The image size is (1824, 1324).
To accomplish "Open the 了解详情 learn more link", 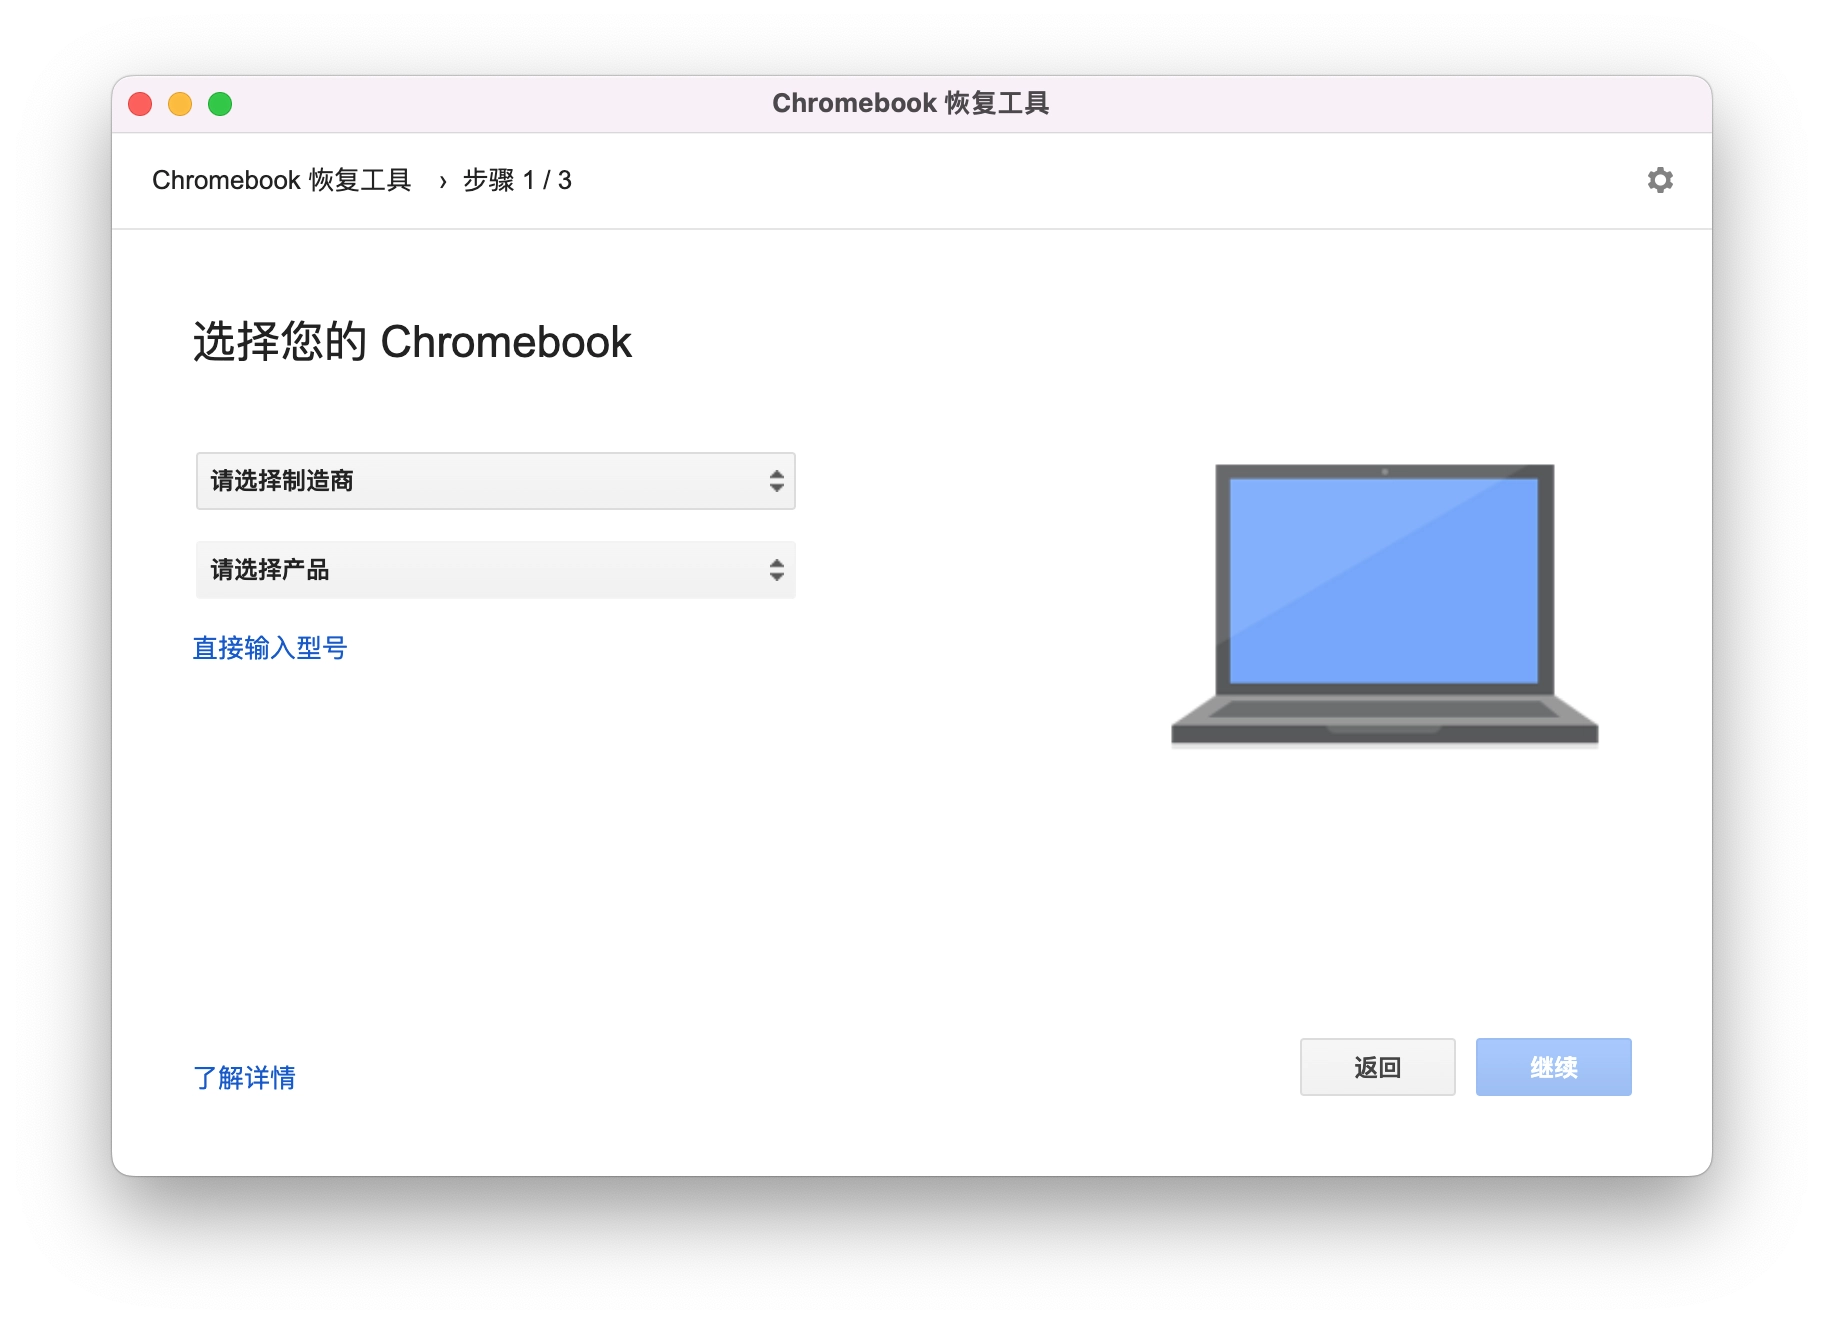I will (x=244, y=1077).
